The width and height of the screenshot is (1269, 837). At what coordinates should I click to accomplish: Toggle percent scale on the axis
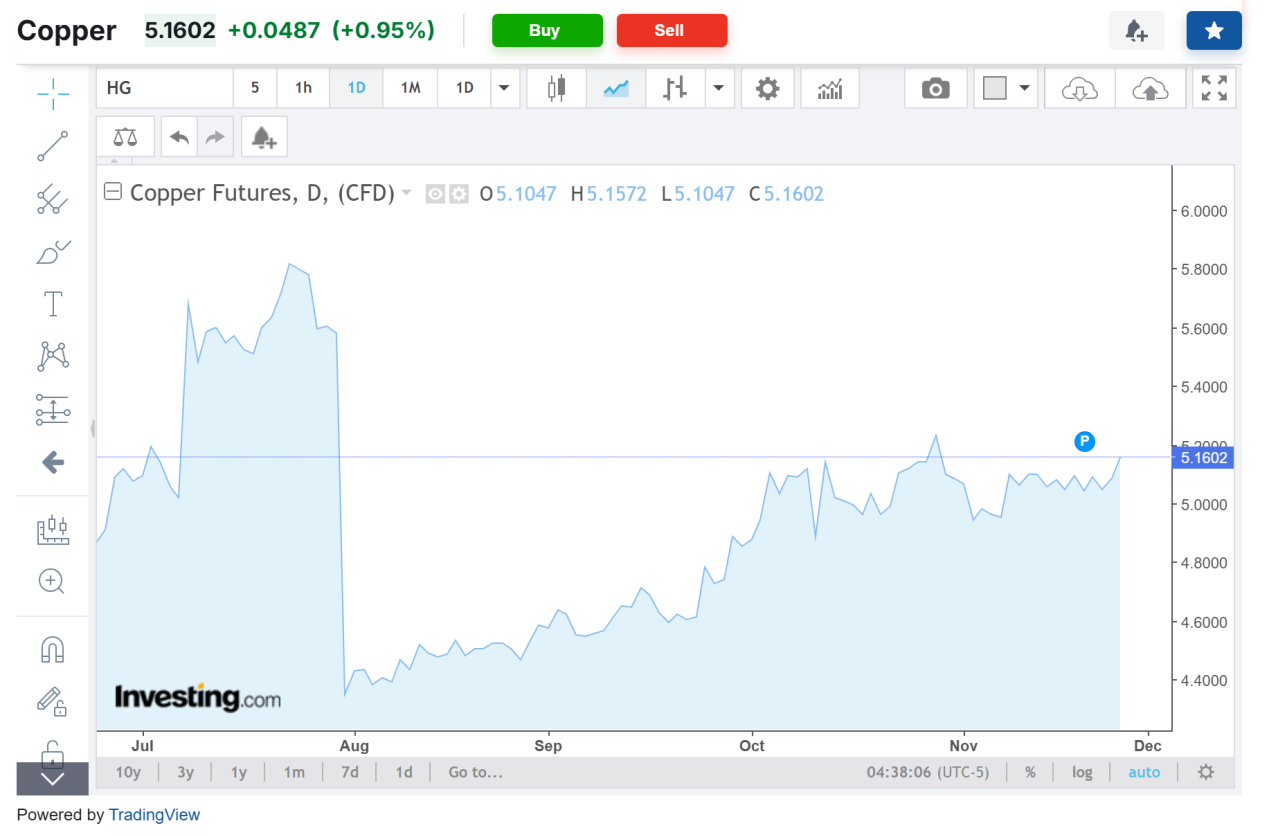tap(1030, 772)
